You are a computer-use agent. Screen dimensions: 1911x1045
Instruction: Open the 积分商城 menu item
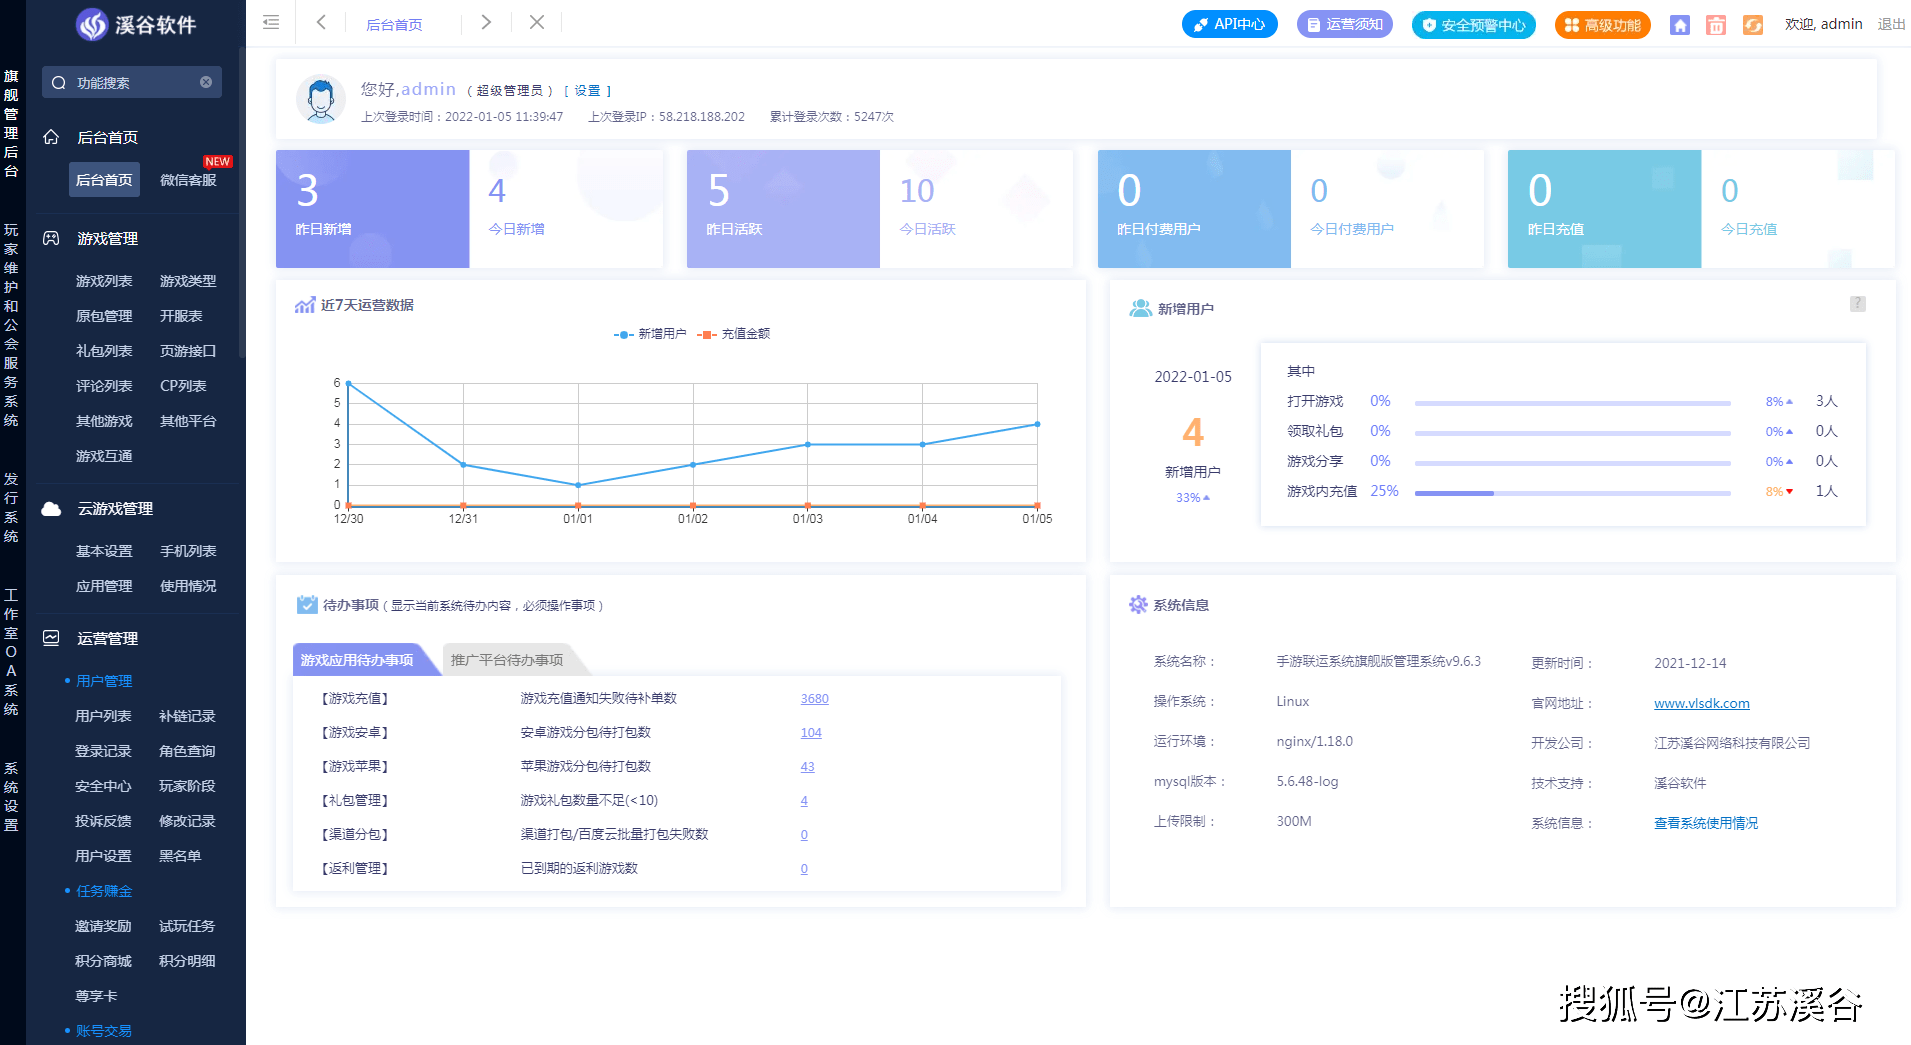[x=103, y=961]
